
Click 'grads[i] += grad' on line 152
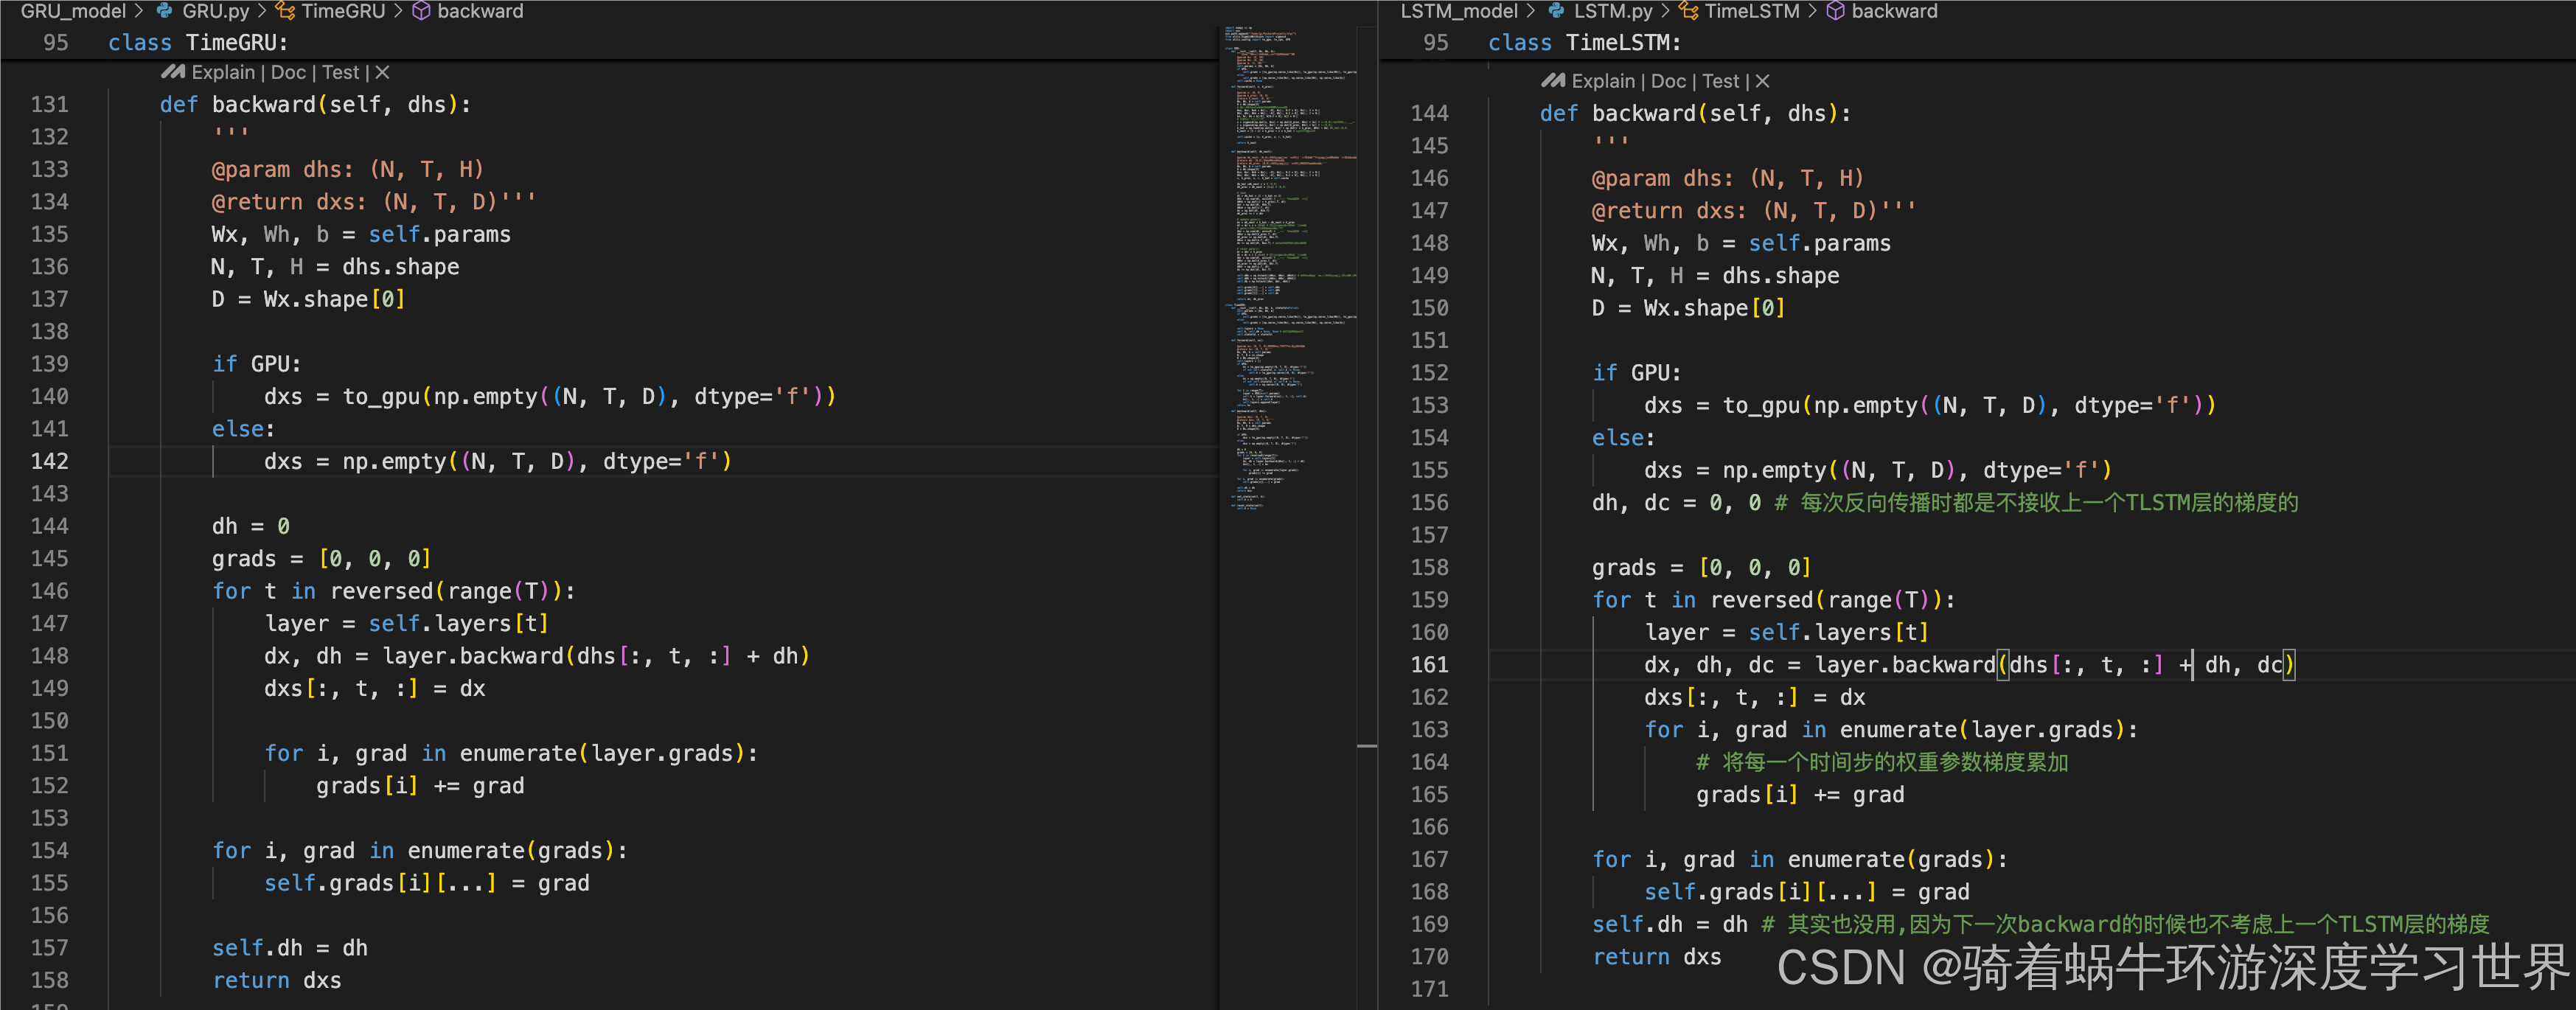point(420,786)
